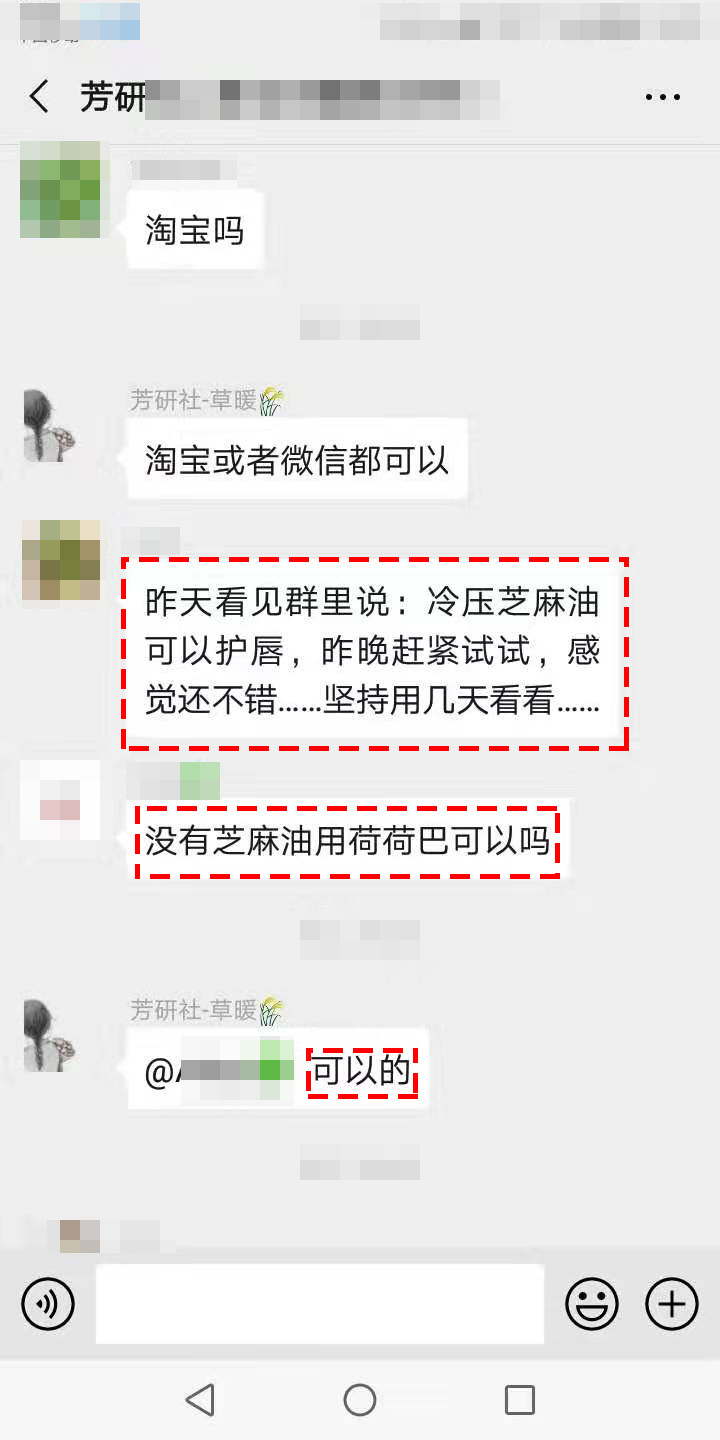Click the message text input field
The image size is (720, 1440).
point(320,1304)
